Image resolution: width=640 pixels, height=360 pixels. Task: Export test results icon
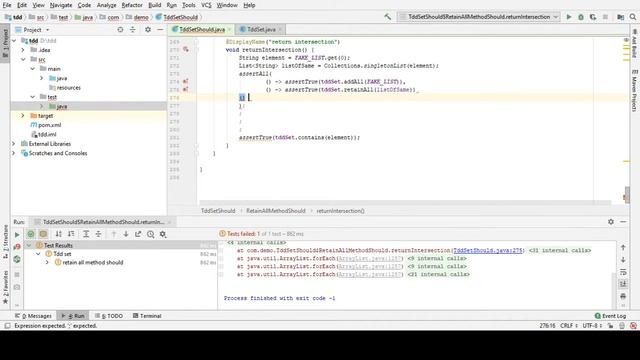(138, 234)
